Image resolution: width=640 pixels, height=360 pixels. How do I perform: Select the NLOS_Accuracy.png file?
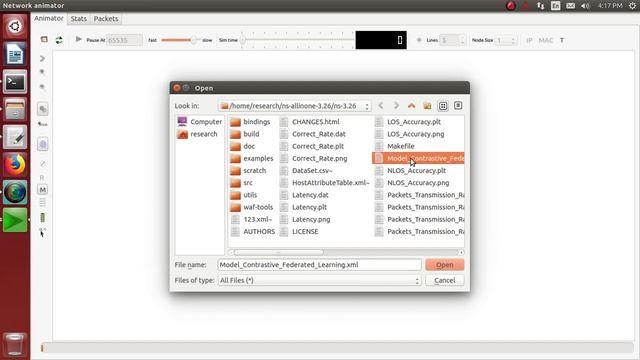pyautogui.click(x=412, y=183)
